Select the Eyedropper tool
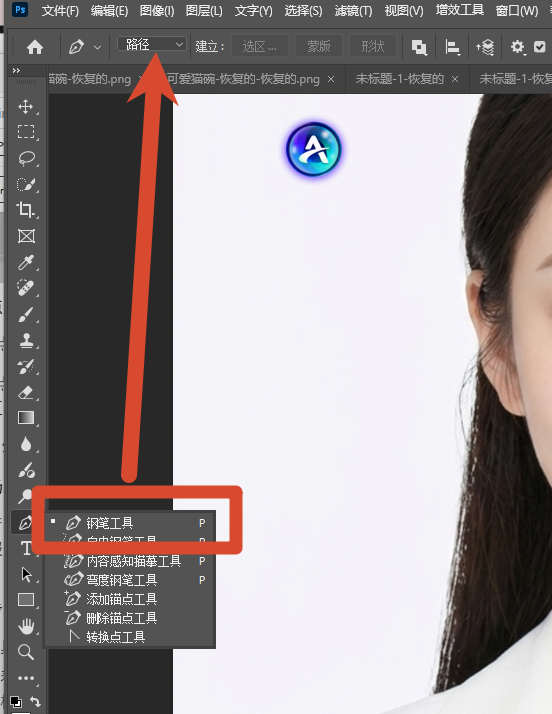Screen dimensions: 552x714 [x=26, y=262]
